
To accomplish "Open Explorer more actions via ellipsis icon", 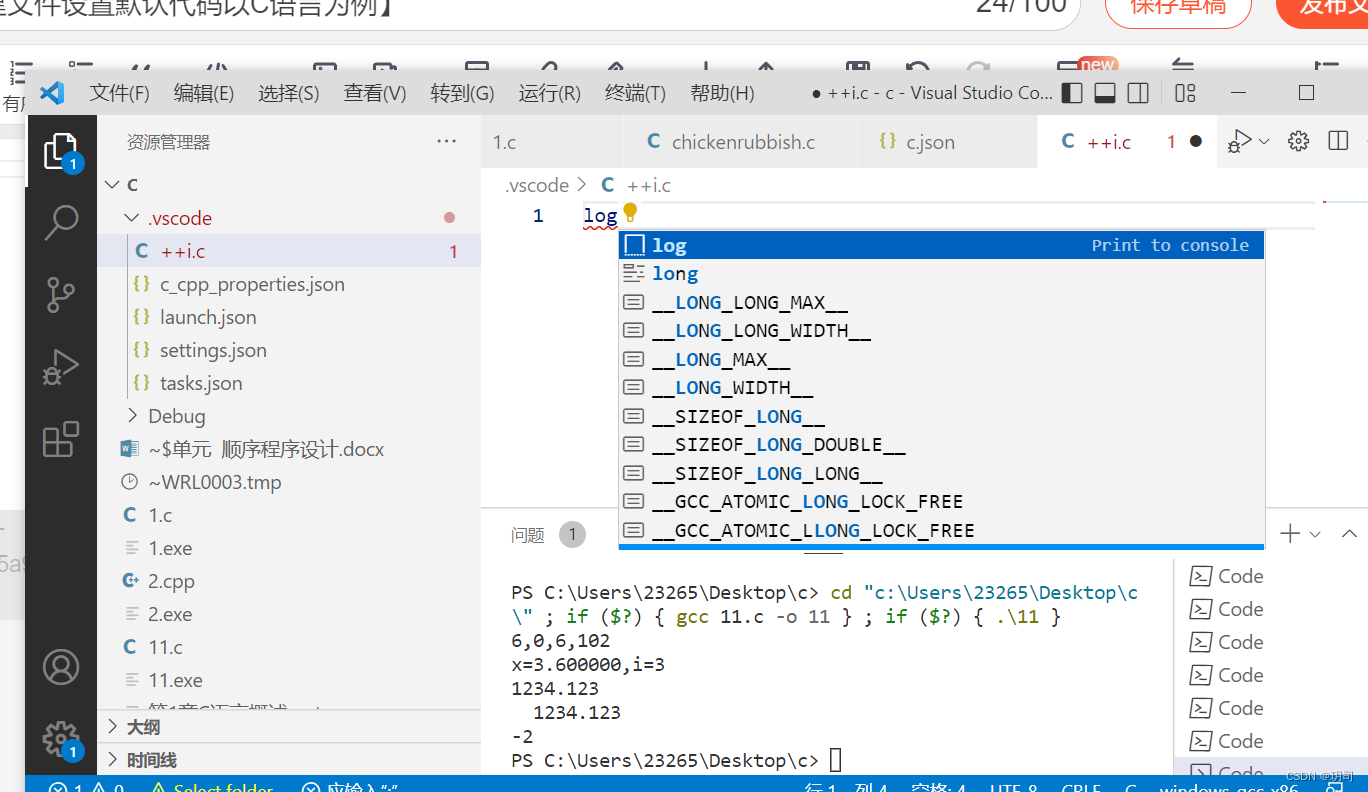I will 446,141.
